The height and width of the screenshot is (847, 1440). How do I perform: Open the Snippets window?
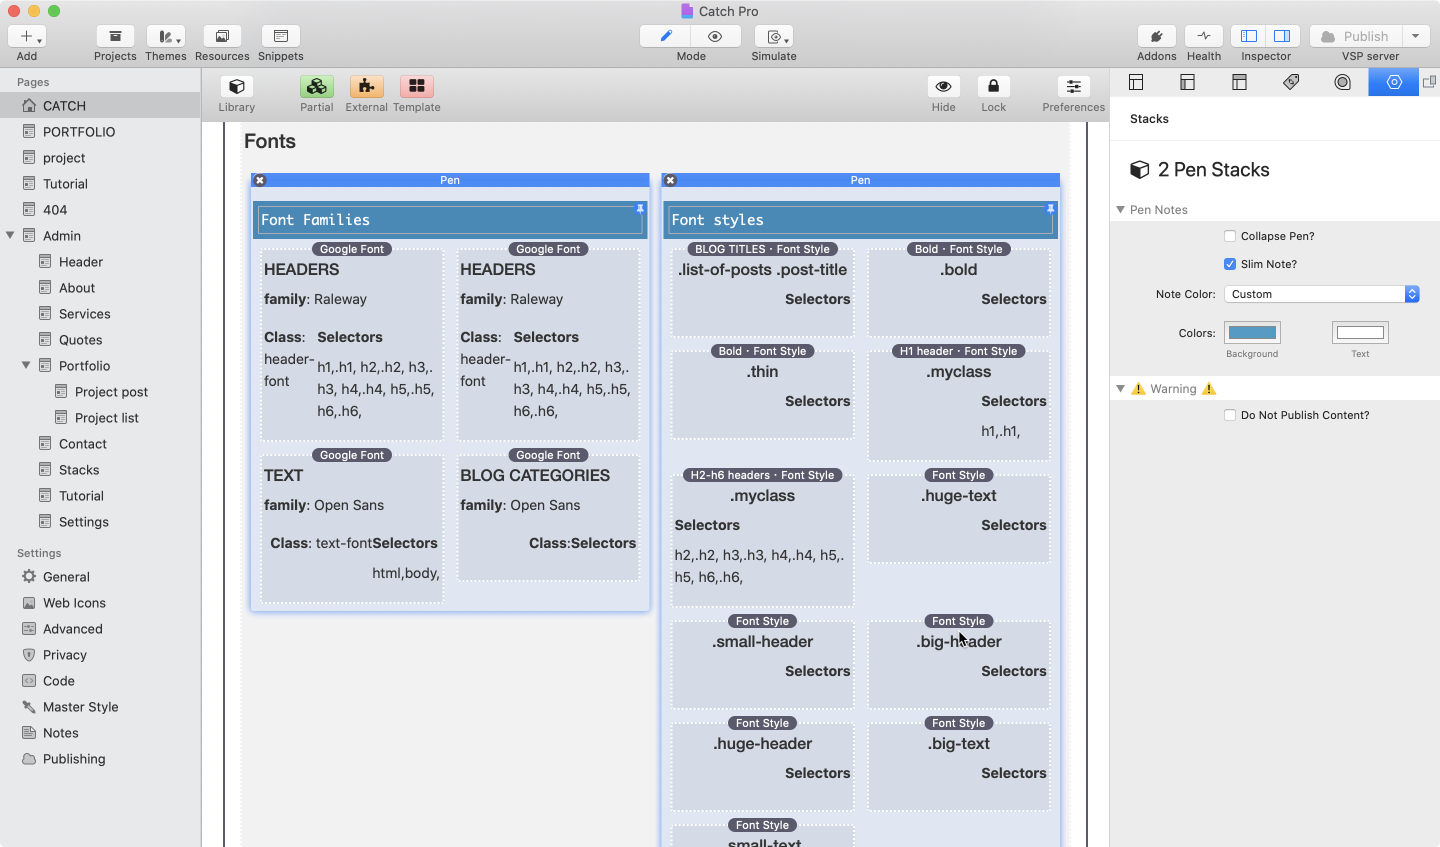280,37
